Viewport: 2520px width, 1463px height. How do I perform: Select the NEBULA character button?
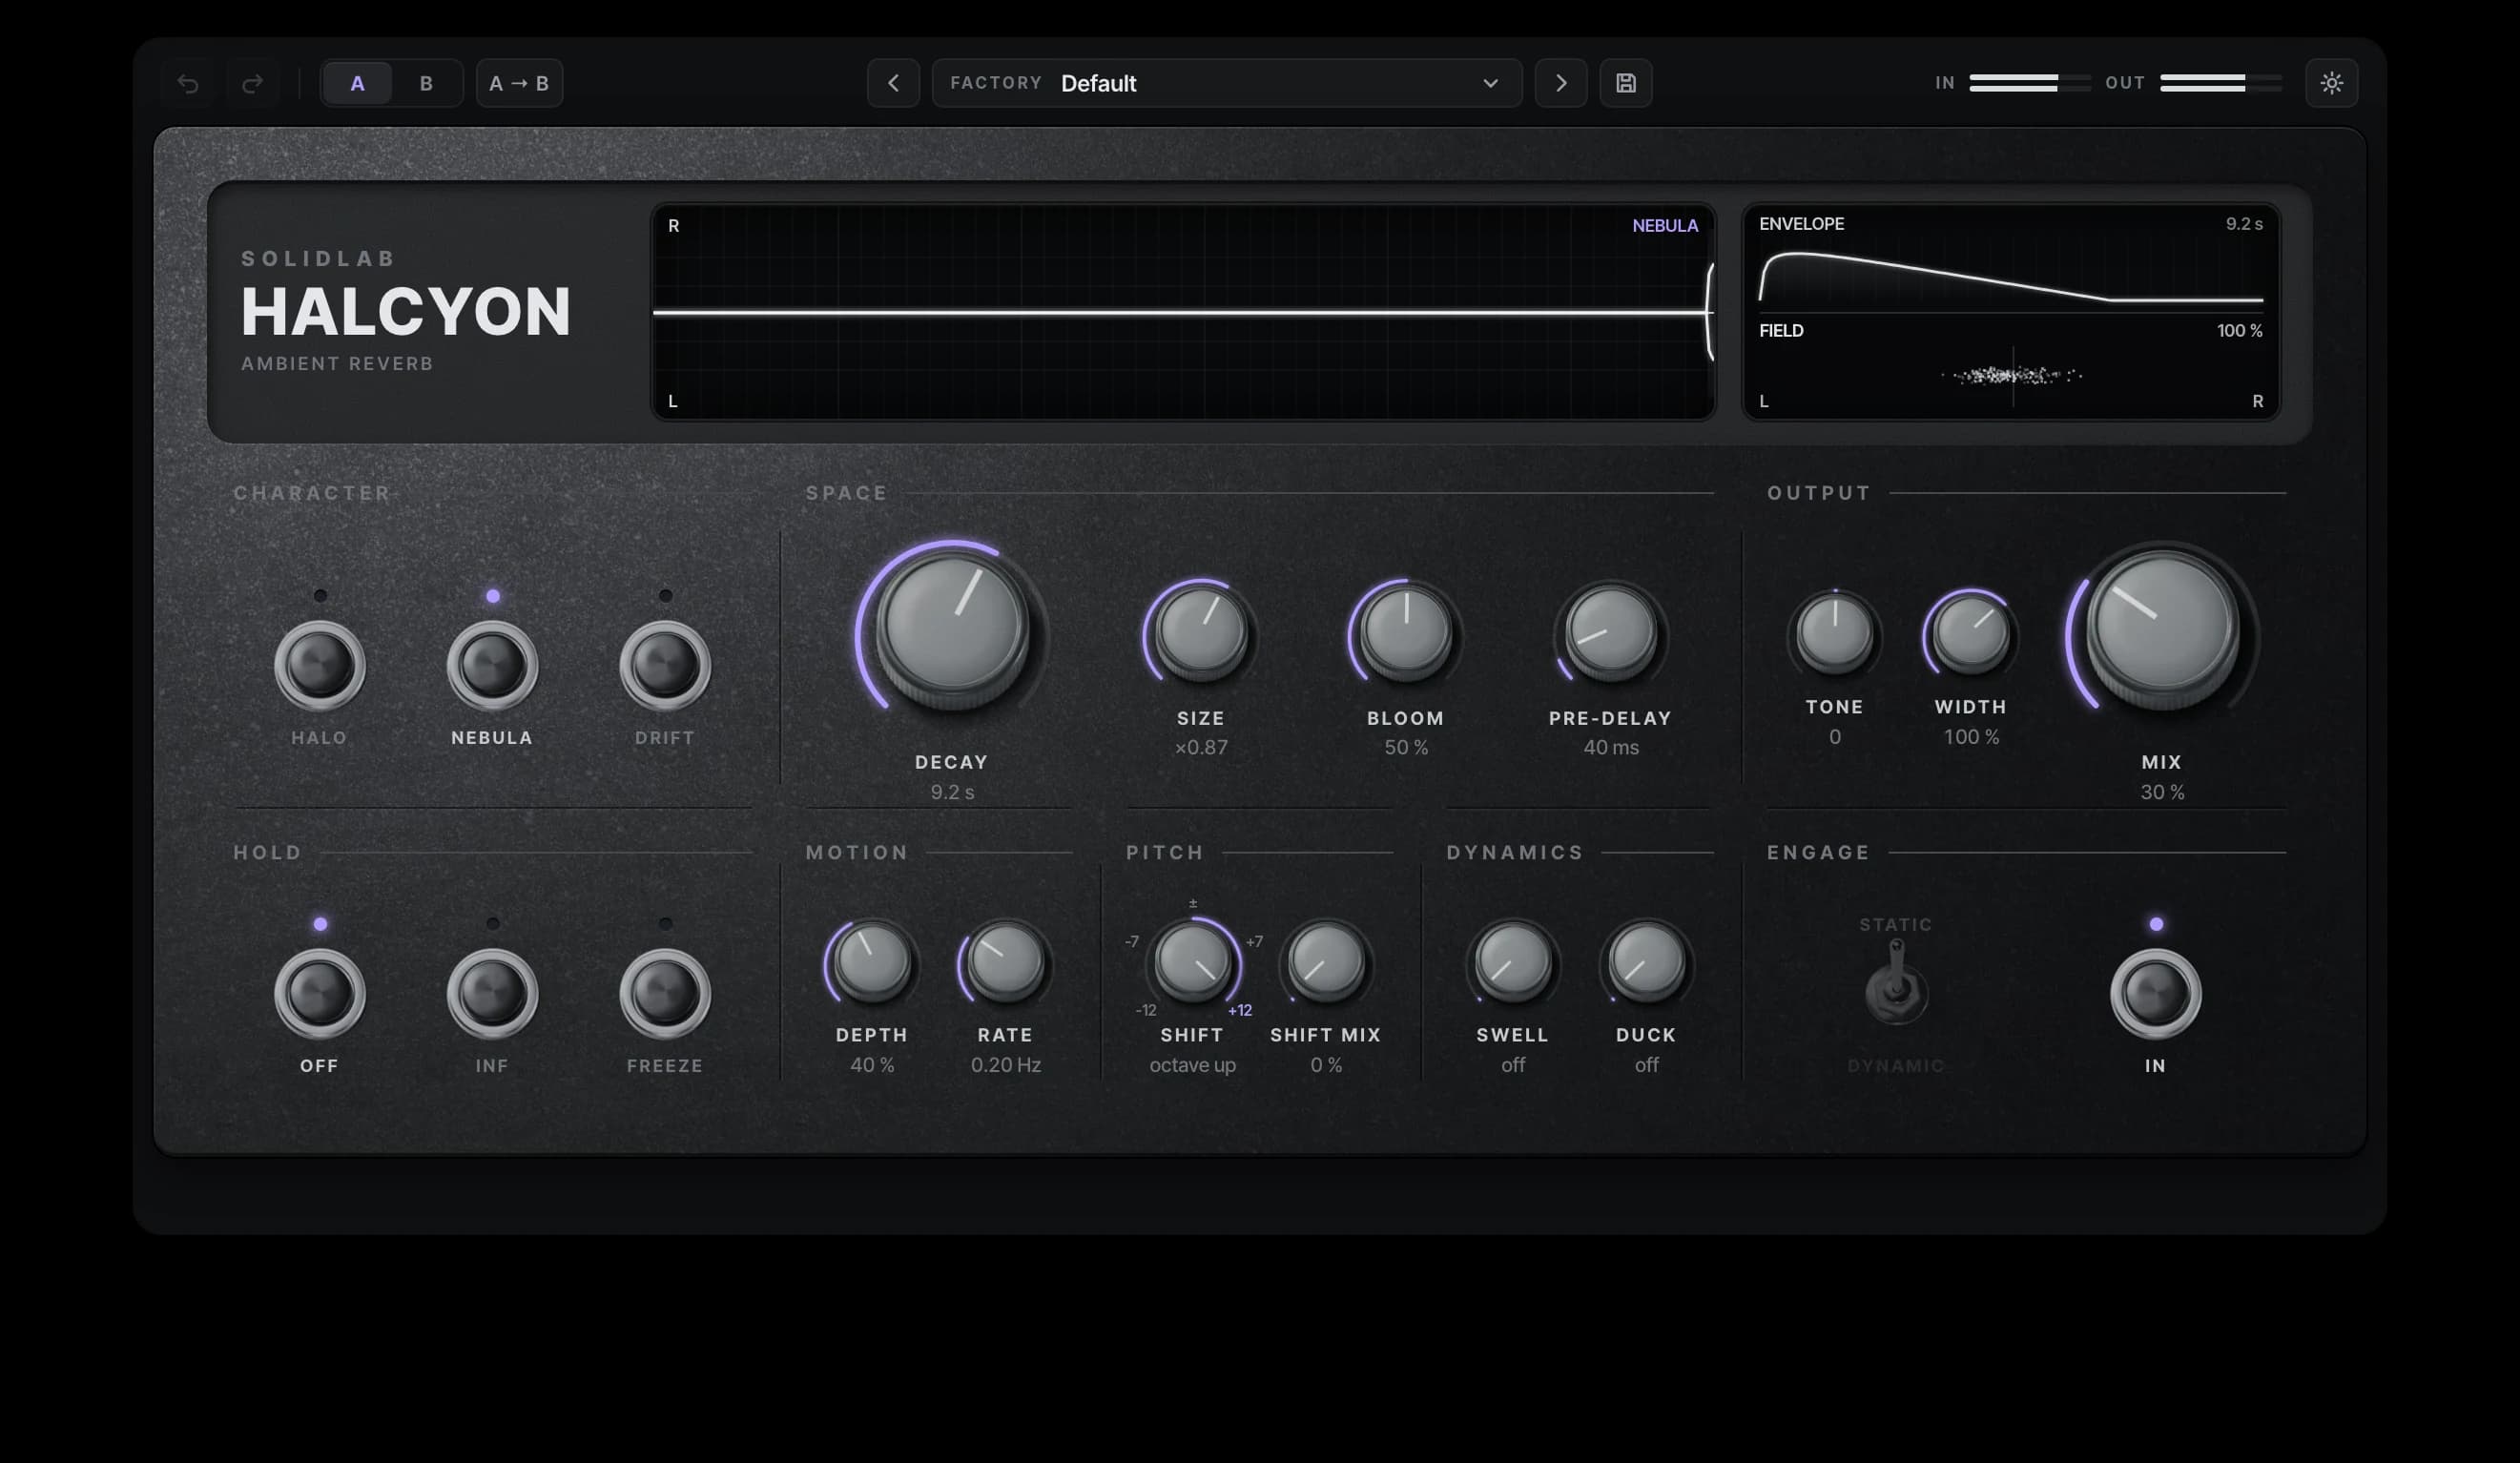click(x=492, y=666)
